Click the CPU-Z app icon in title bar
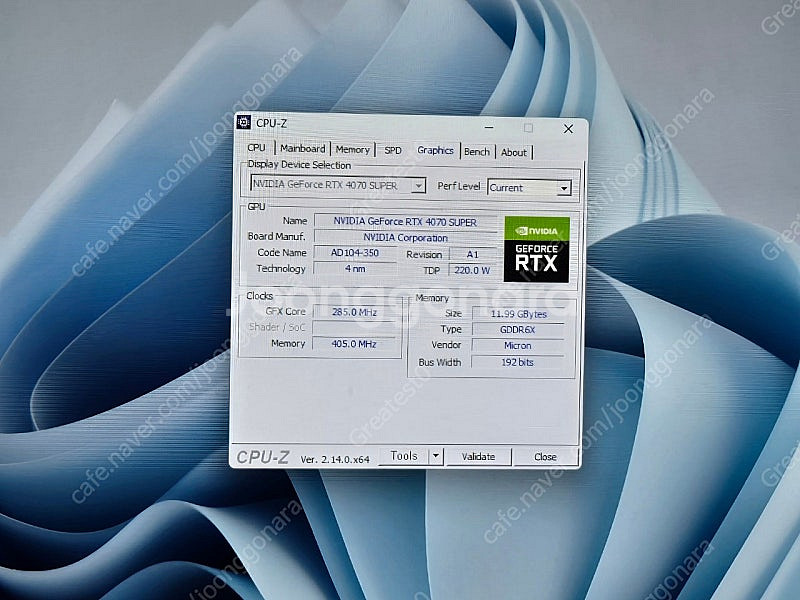The width and height of the screenshot is (800, 600). (244, 122)
